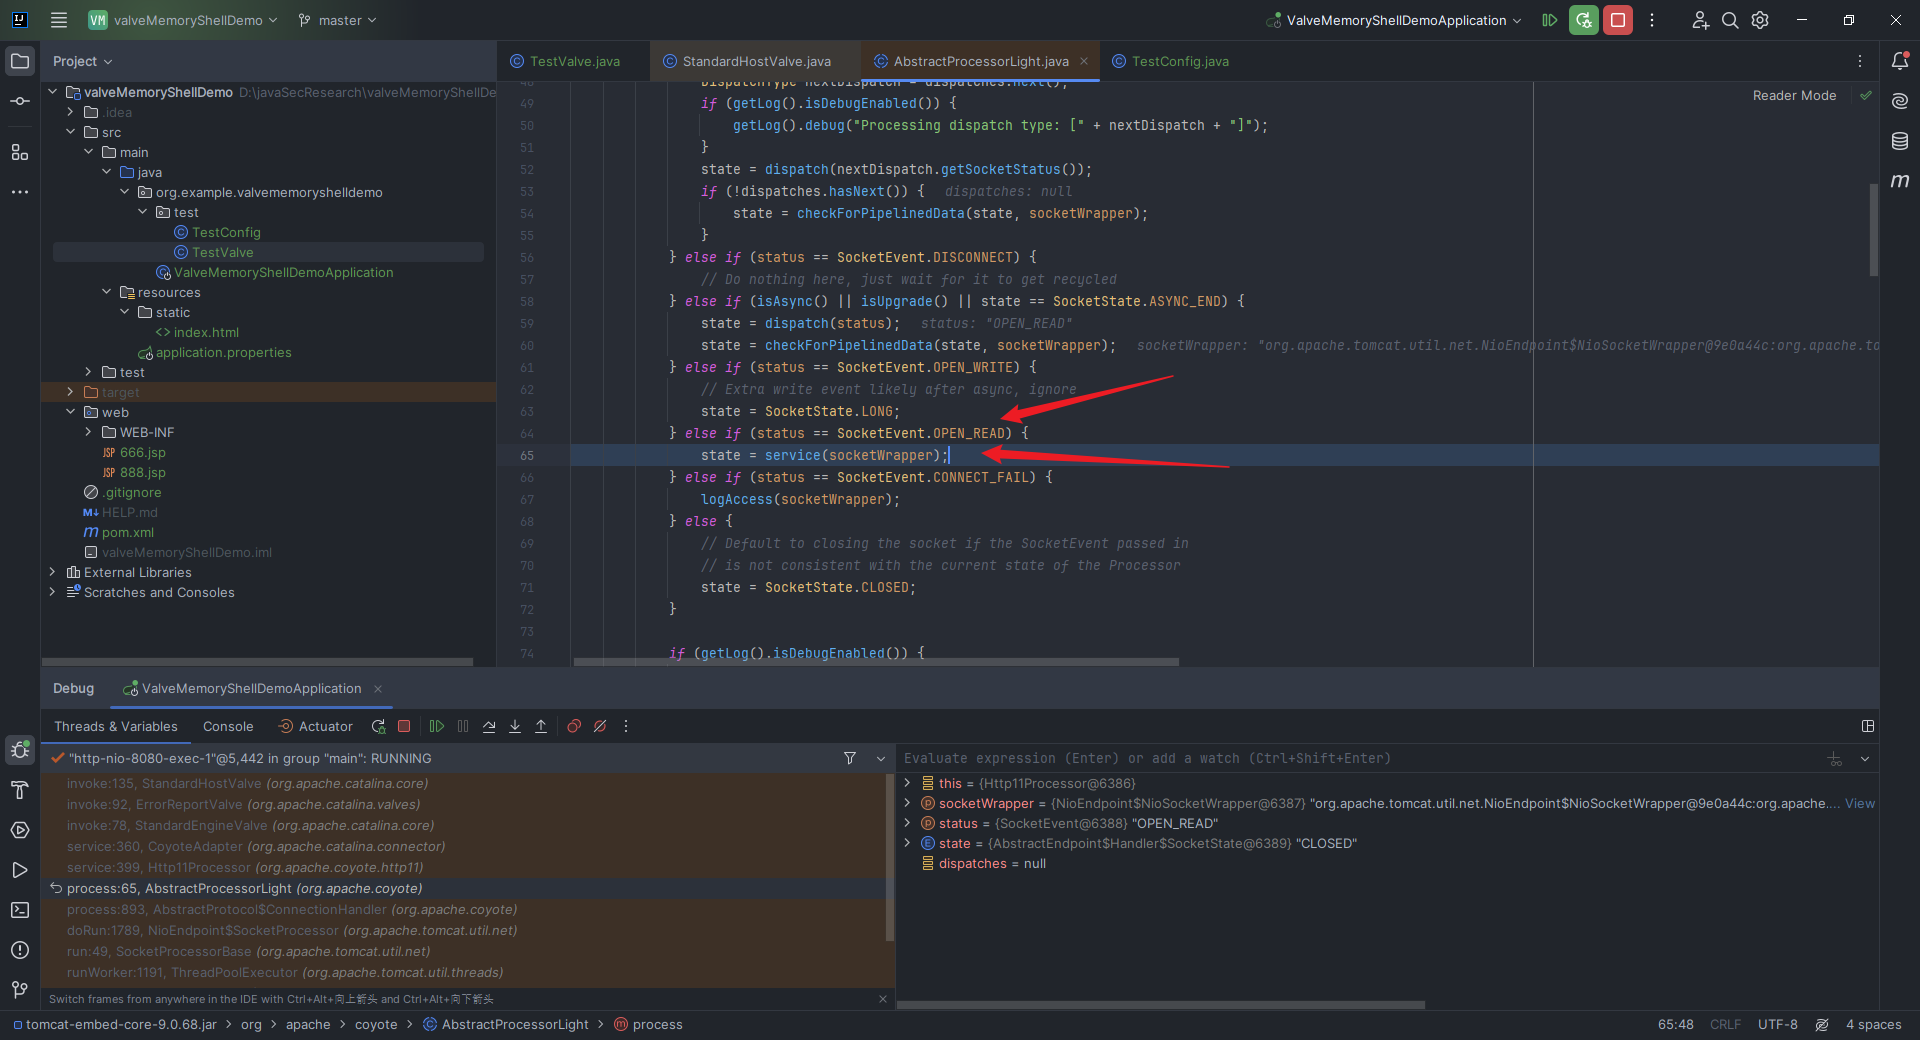Open the Services tool window icon
Viewport: 1920px width, 1040px height.
coord(20,830)
